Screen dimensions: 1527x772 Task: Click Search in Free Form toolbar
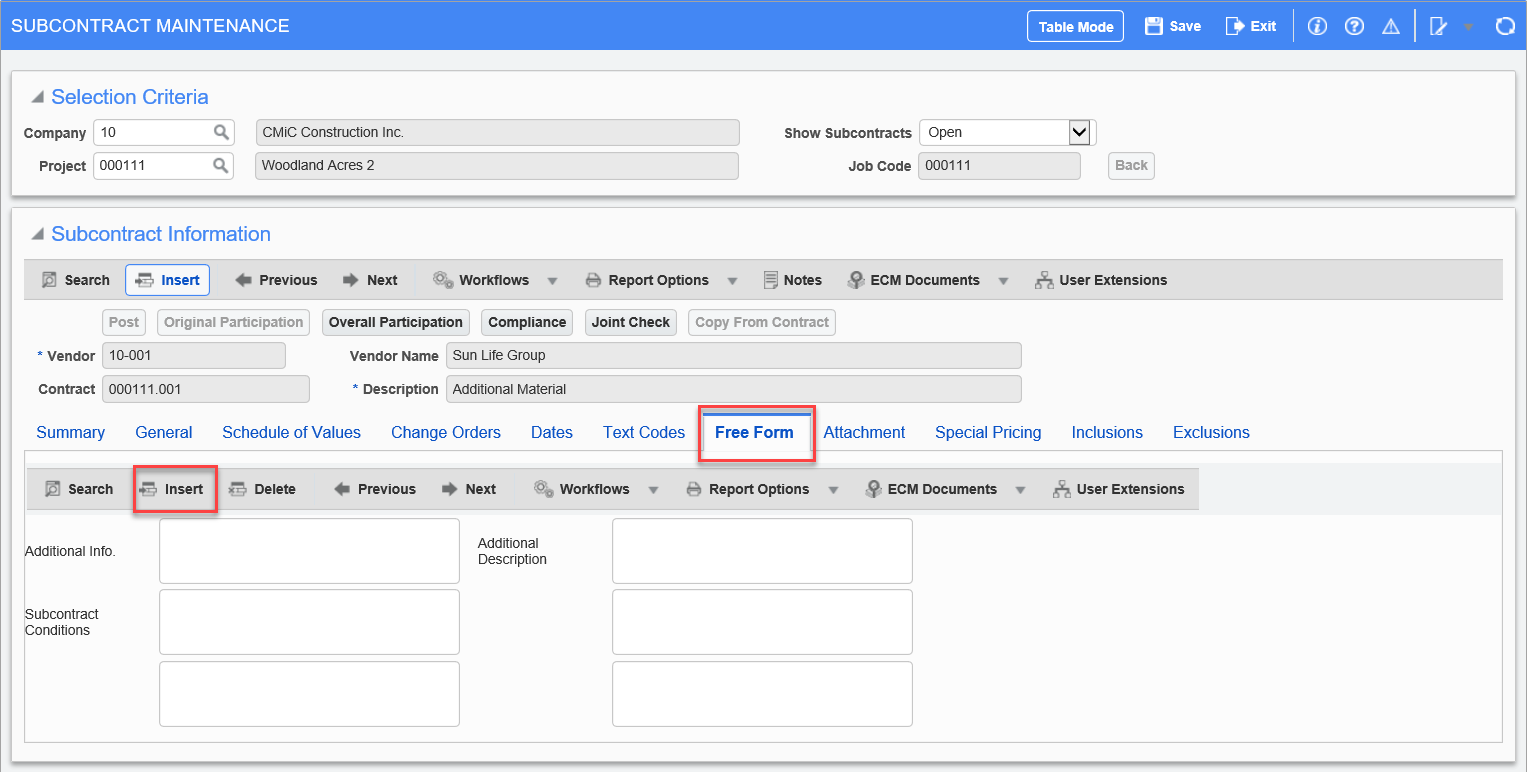click(79, 489)
